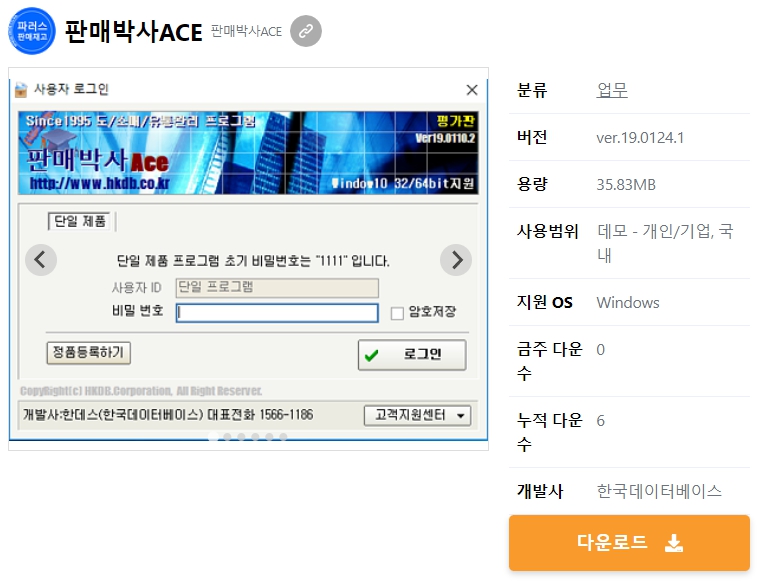Click the 개발사:한데스 phone number line

pyautogui.click(x=168, y=415)
